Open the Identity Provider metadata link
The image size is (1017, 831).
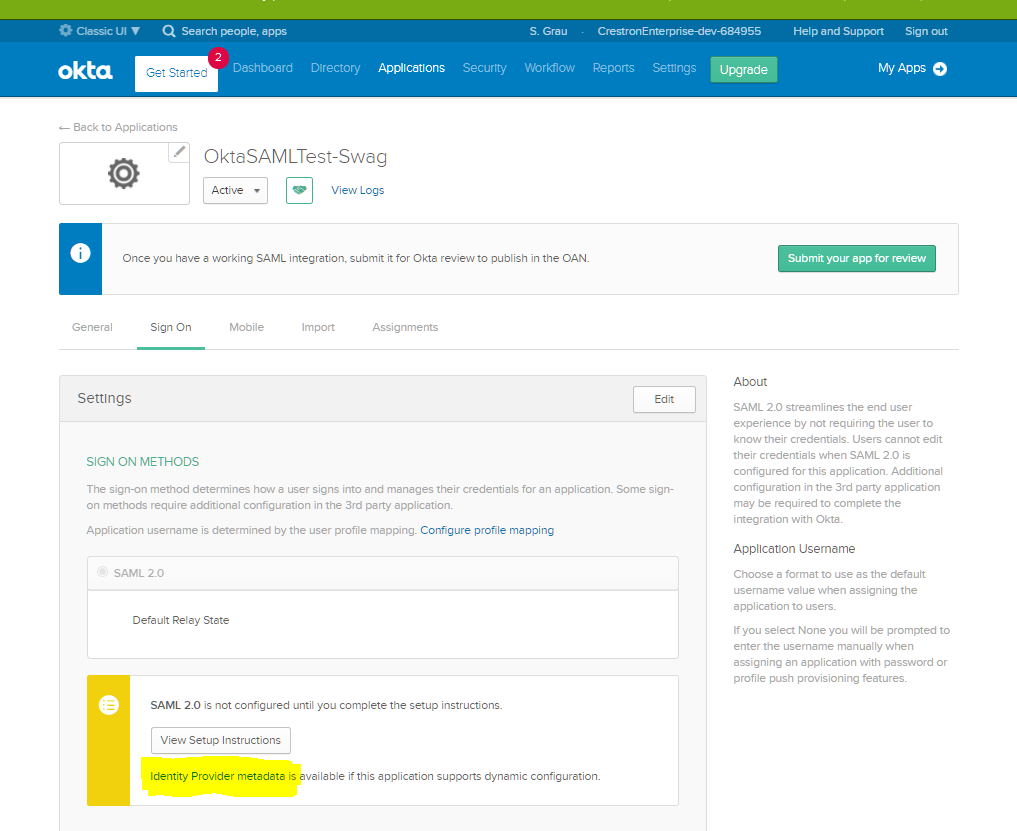point(217,776)
